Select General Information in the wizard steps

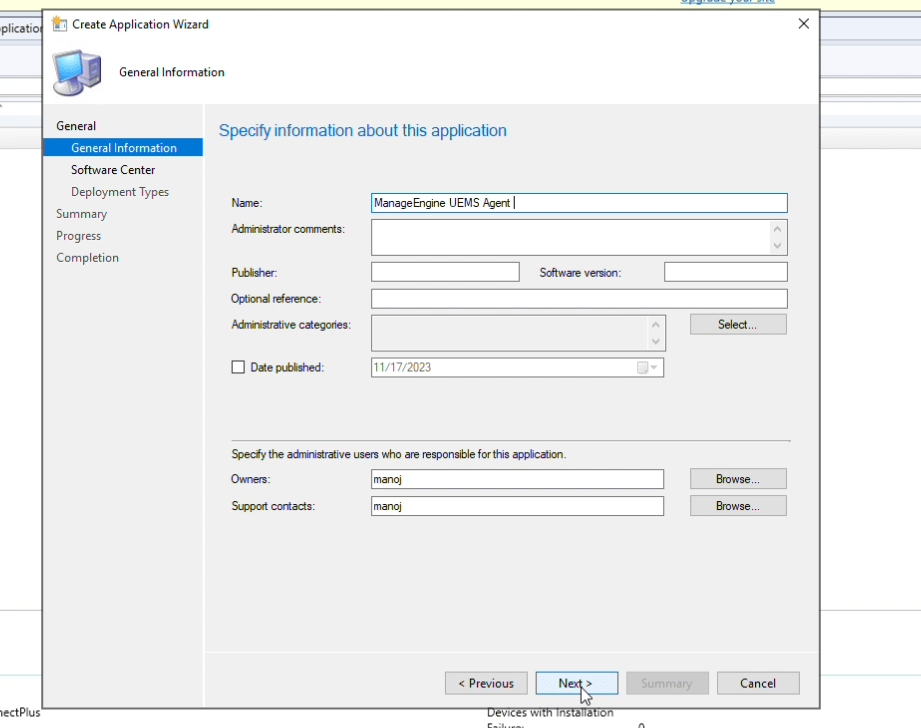point(123,147)
